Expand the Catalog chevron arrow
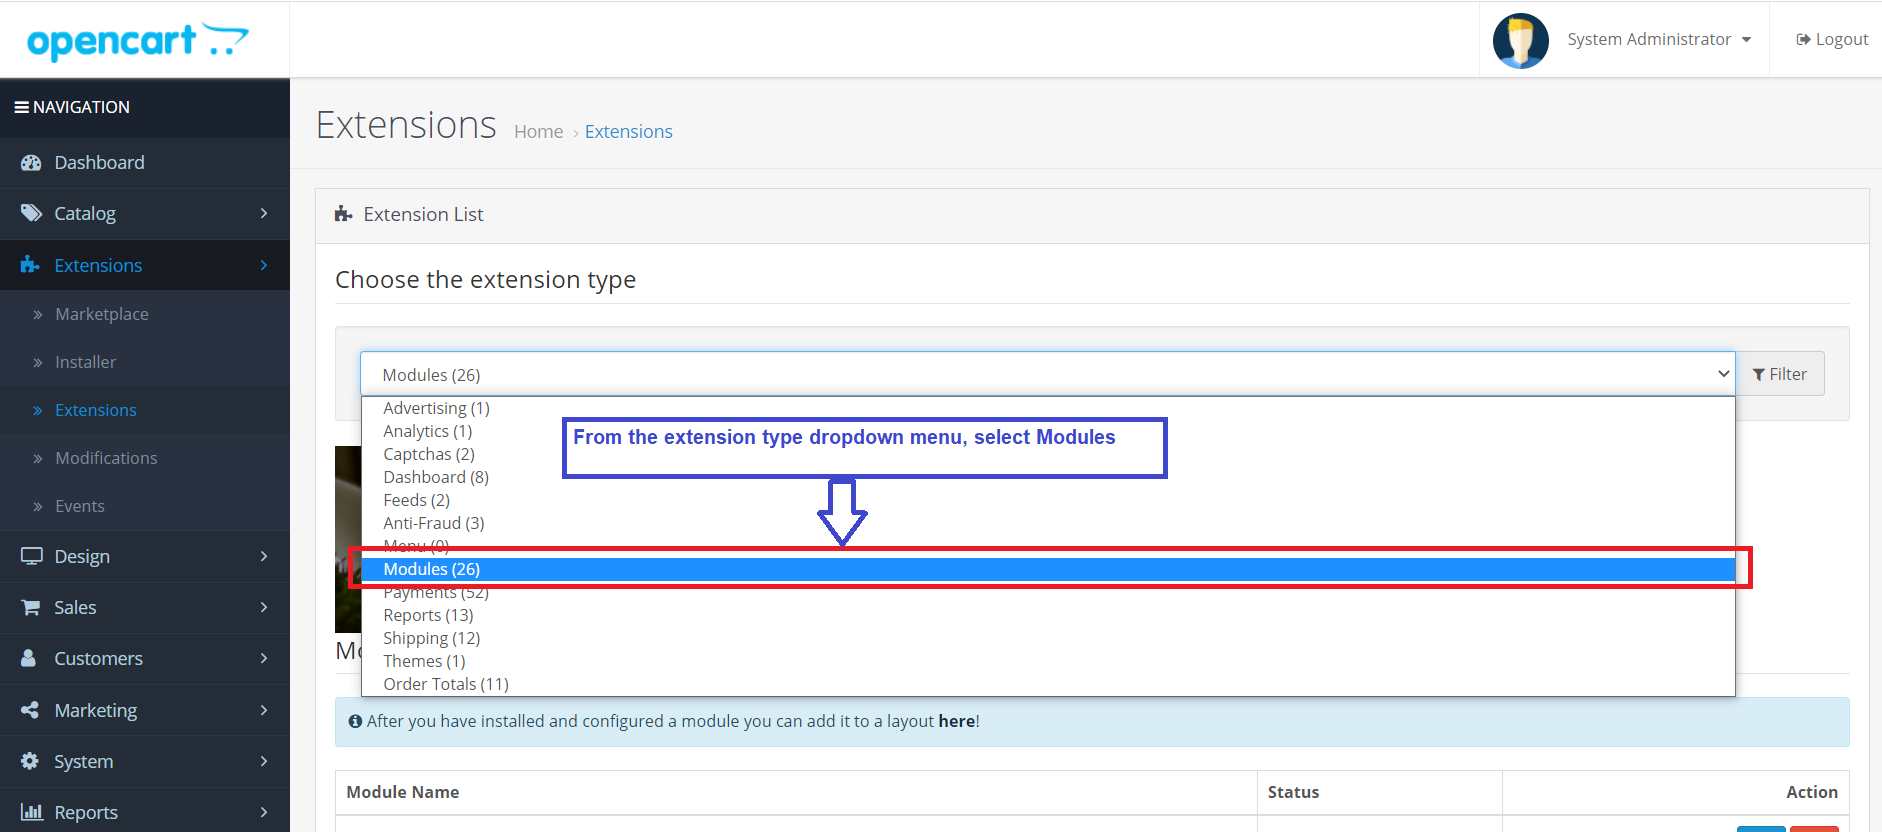The width and height of the screenshot is (1882, 832). click(x=264, y=213)
